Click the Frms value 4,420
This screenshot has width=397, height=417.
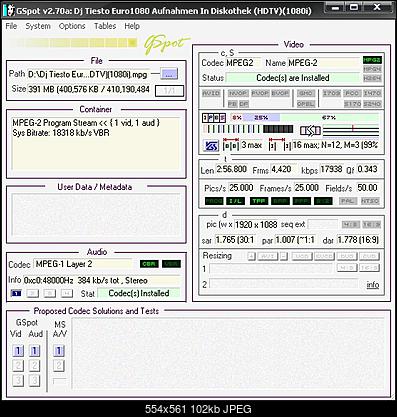tap(283, 169)
